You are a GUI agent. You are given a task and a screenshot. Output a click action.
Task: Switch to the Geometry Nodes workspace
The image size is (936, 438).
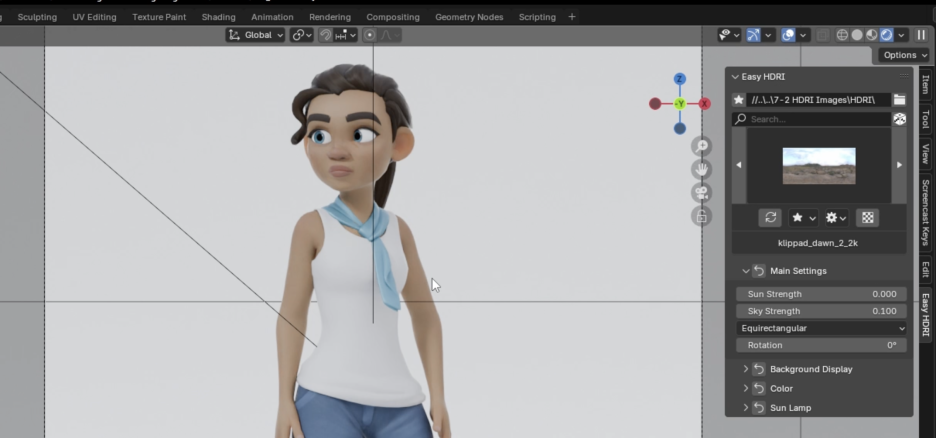coord(469,17)
